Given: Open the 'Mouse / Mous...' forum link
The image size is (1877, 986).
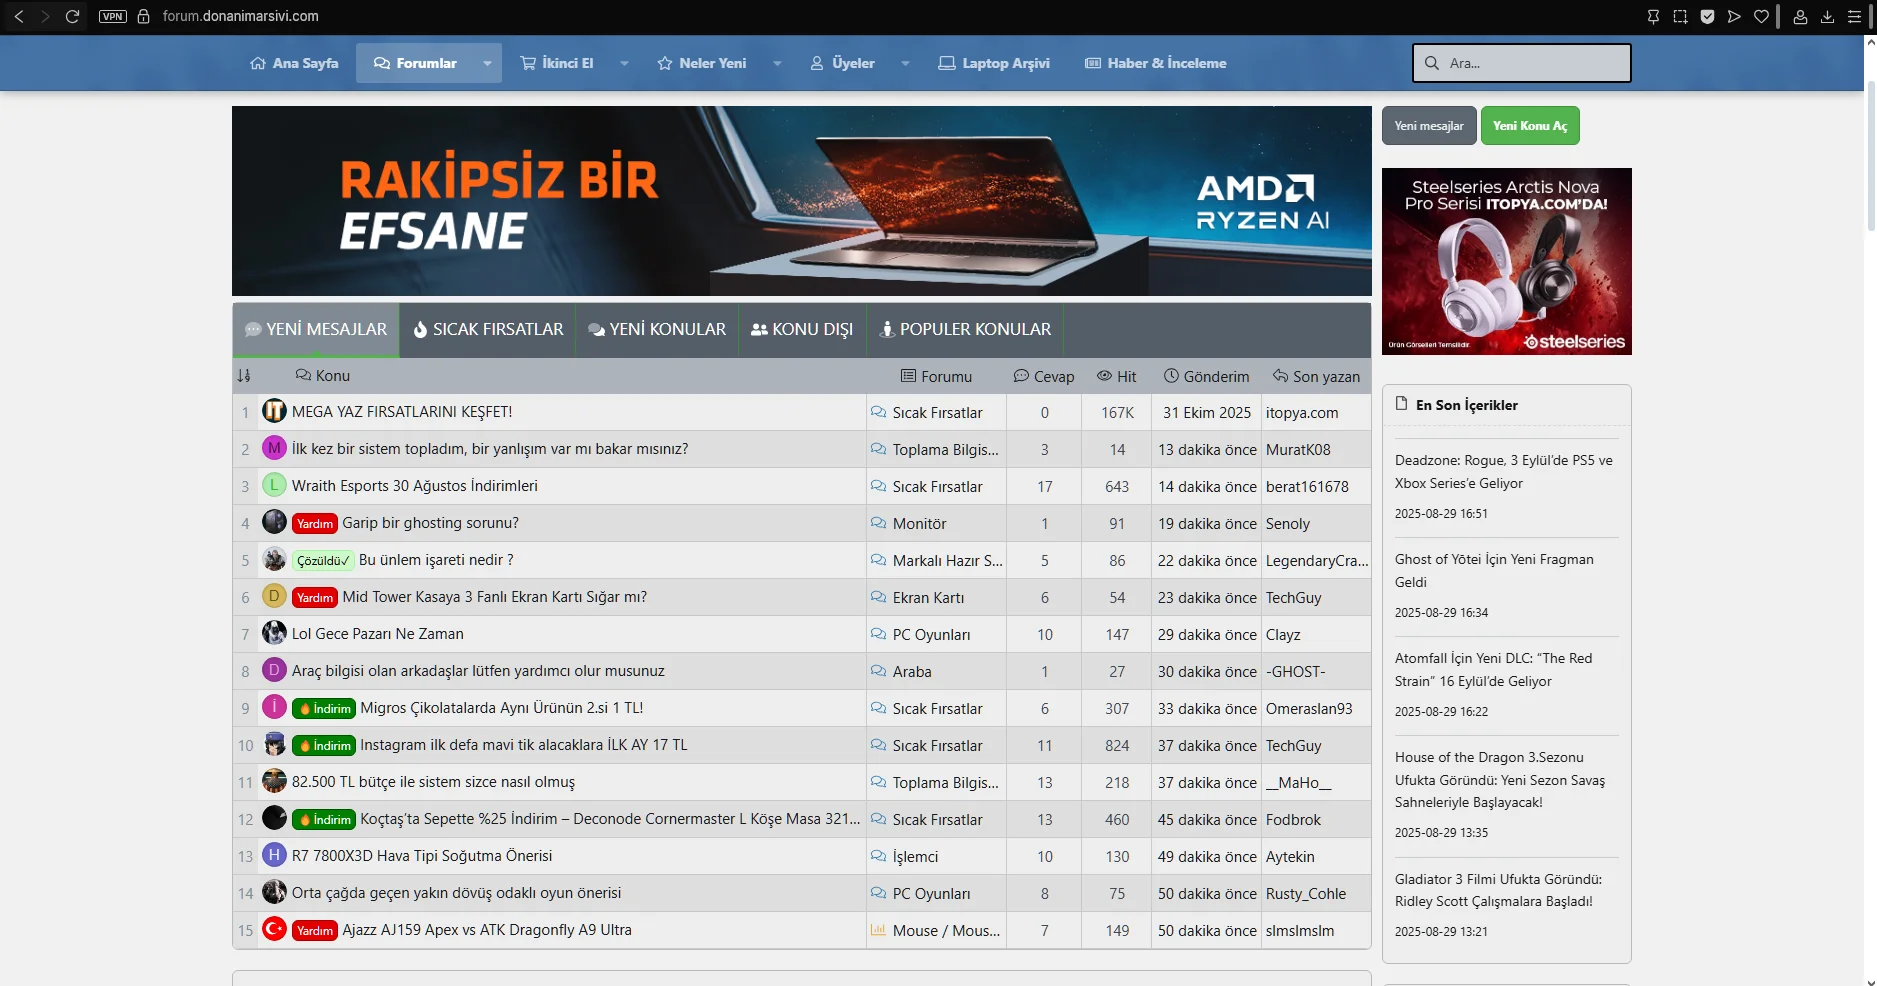Looking at the screenshot, I should pyautogui.click(x=946, y=930).
